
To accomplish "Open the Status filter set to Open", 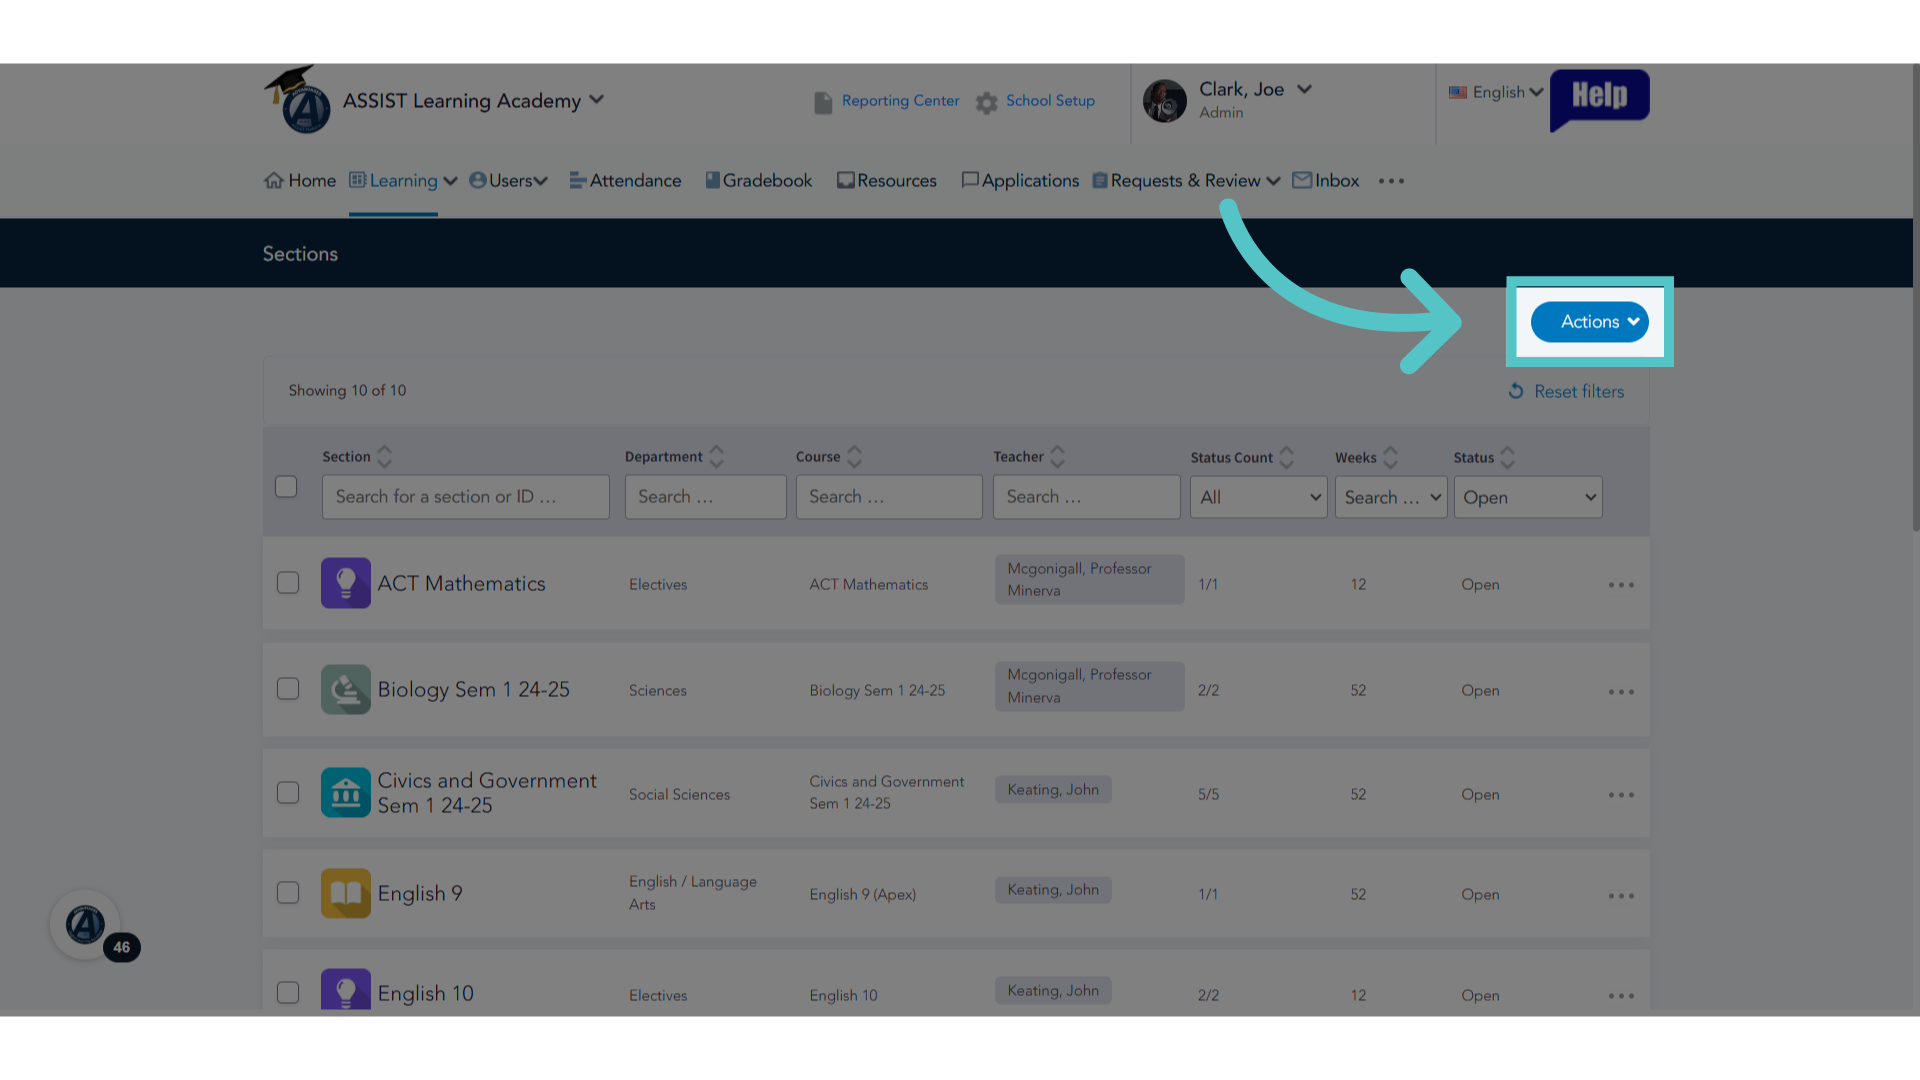I will pyautogui.click(x=1528, y=497).
